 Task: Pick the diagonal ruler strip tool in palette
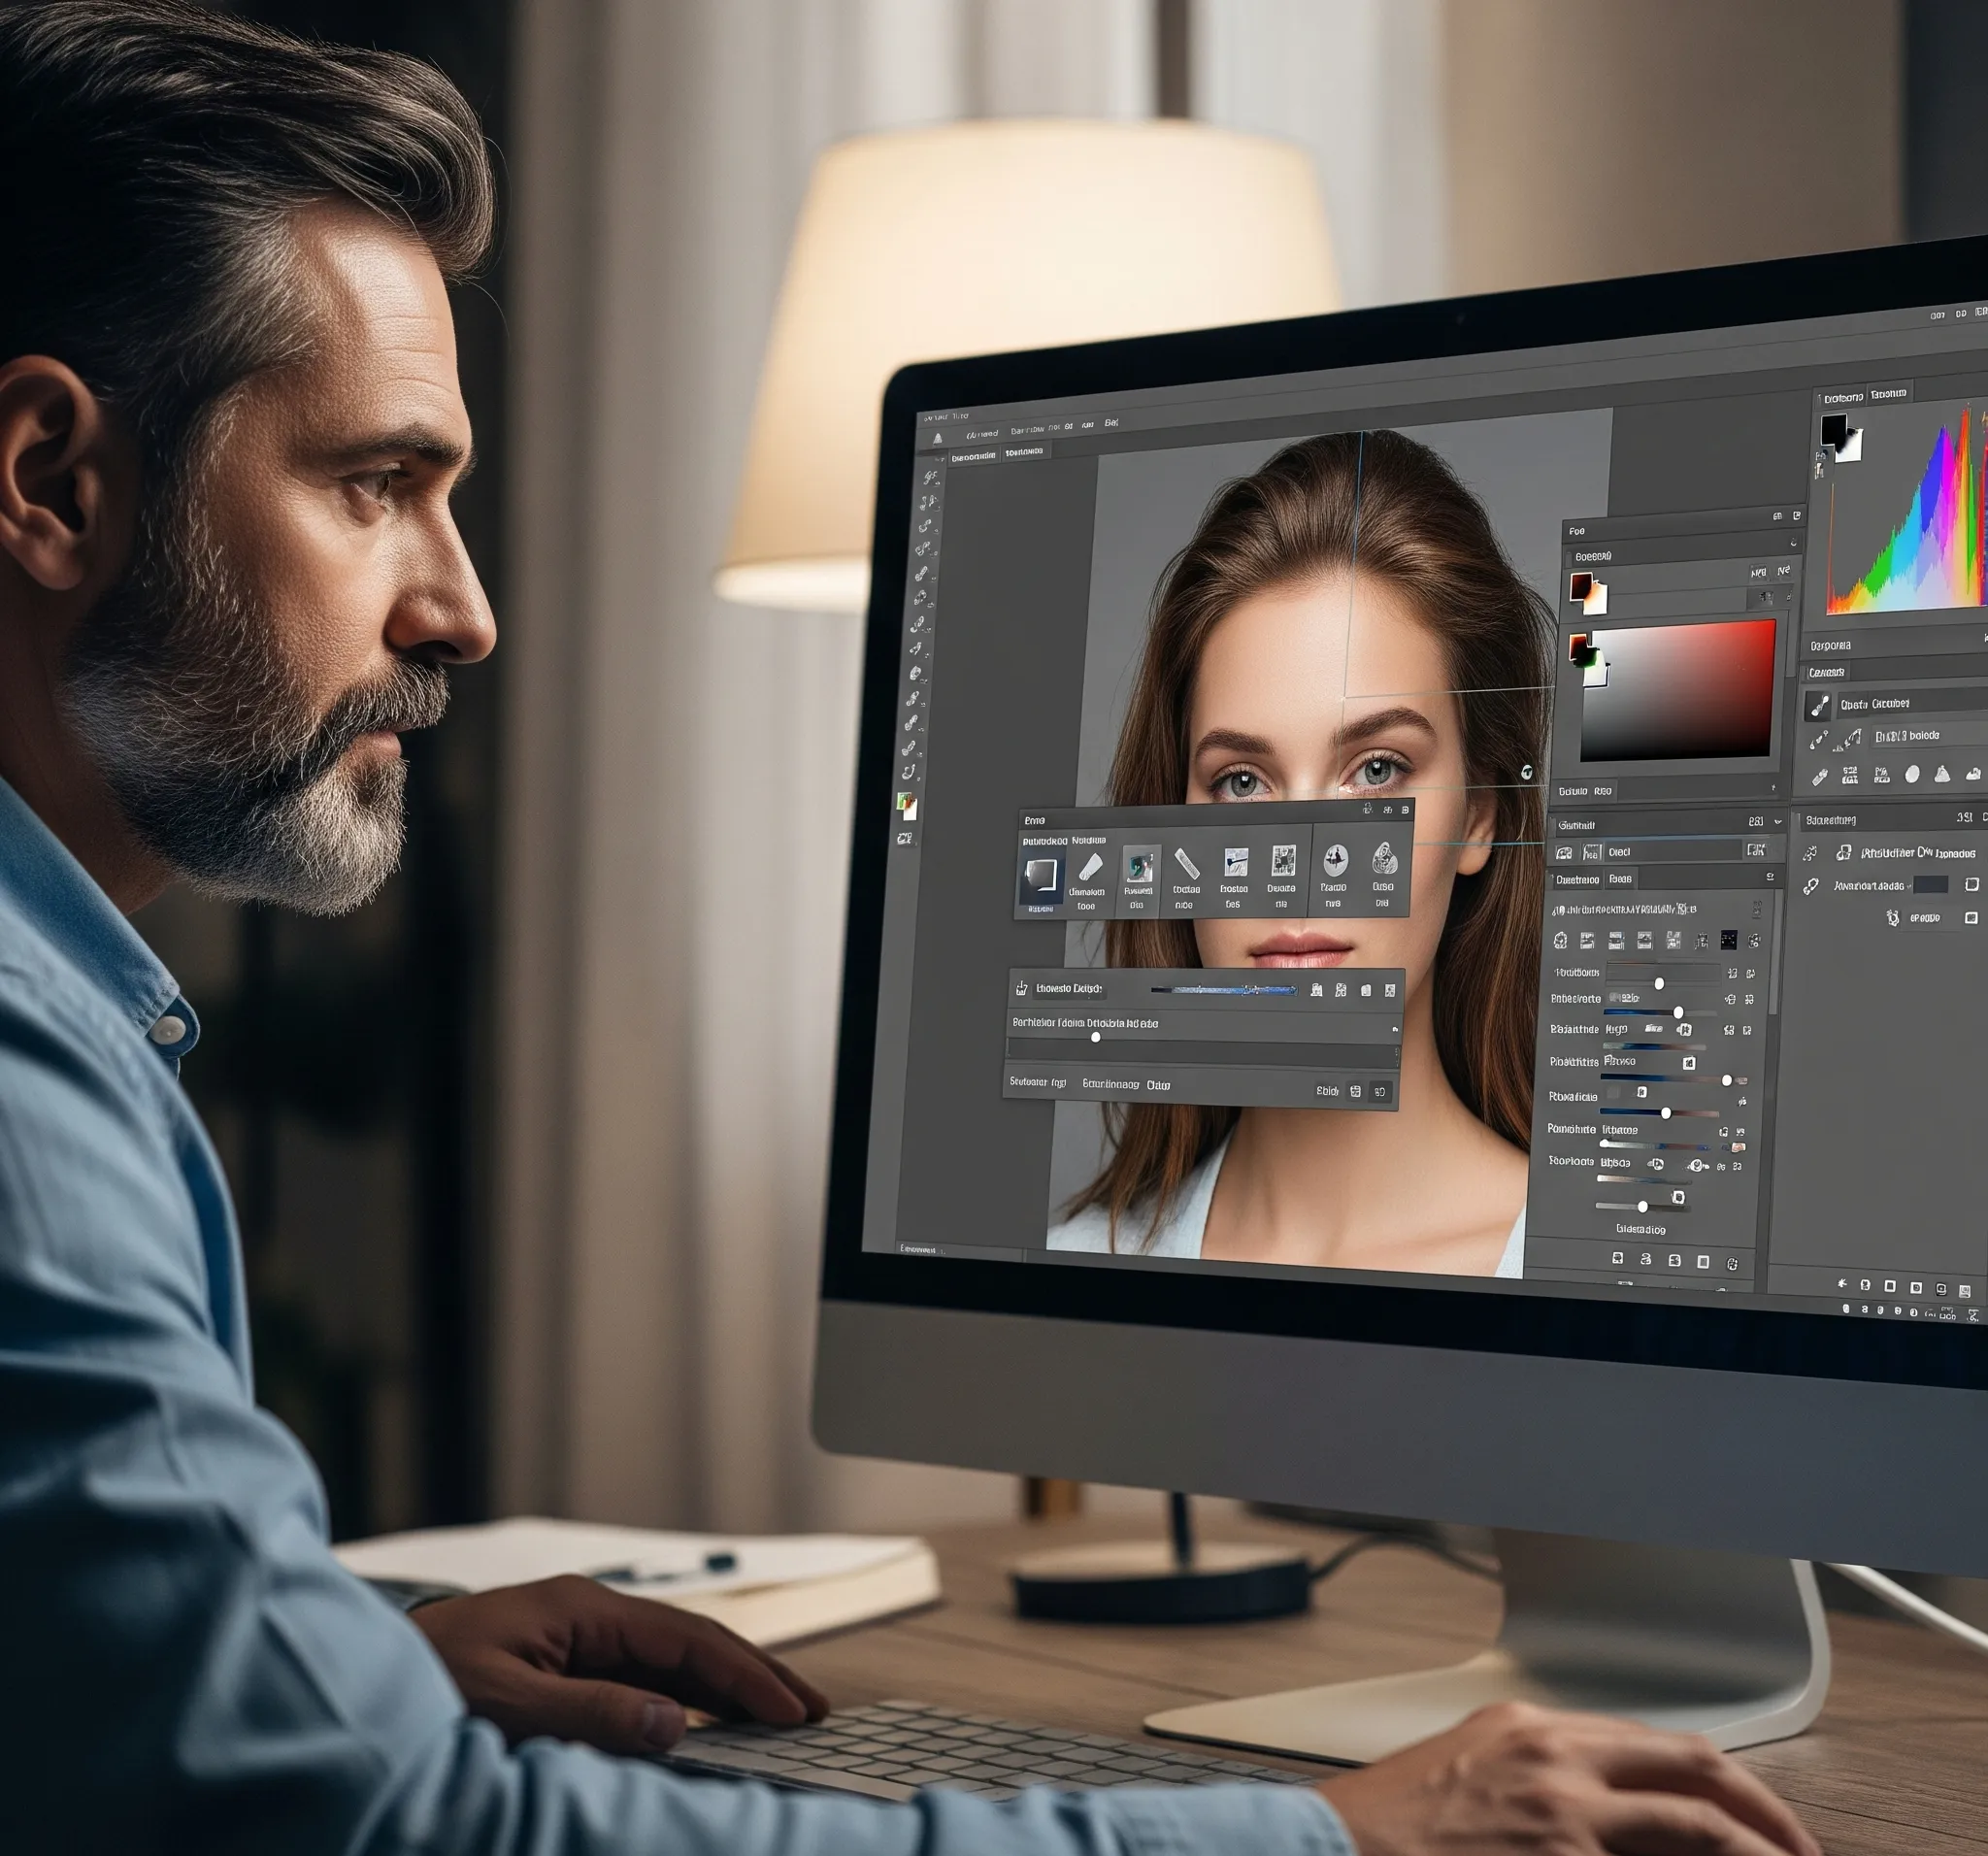(1186, 864)
